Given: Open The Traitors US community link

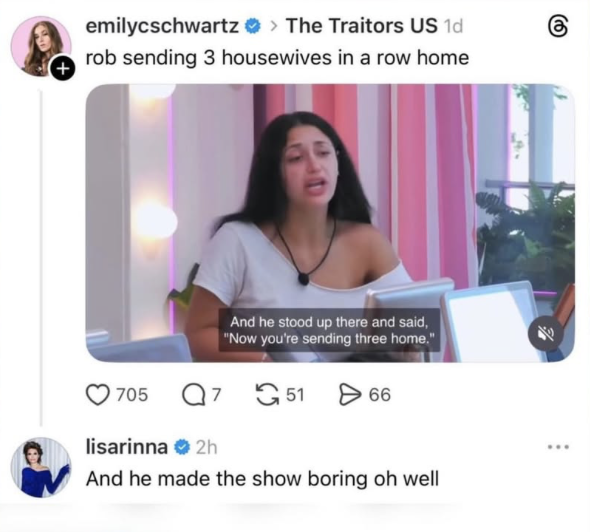Looking at the screenshot, I should (x=362, y=26).
